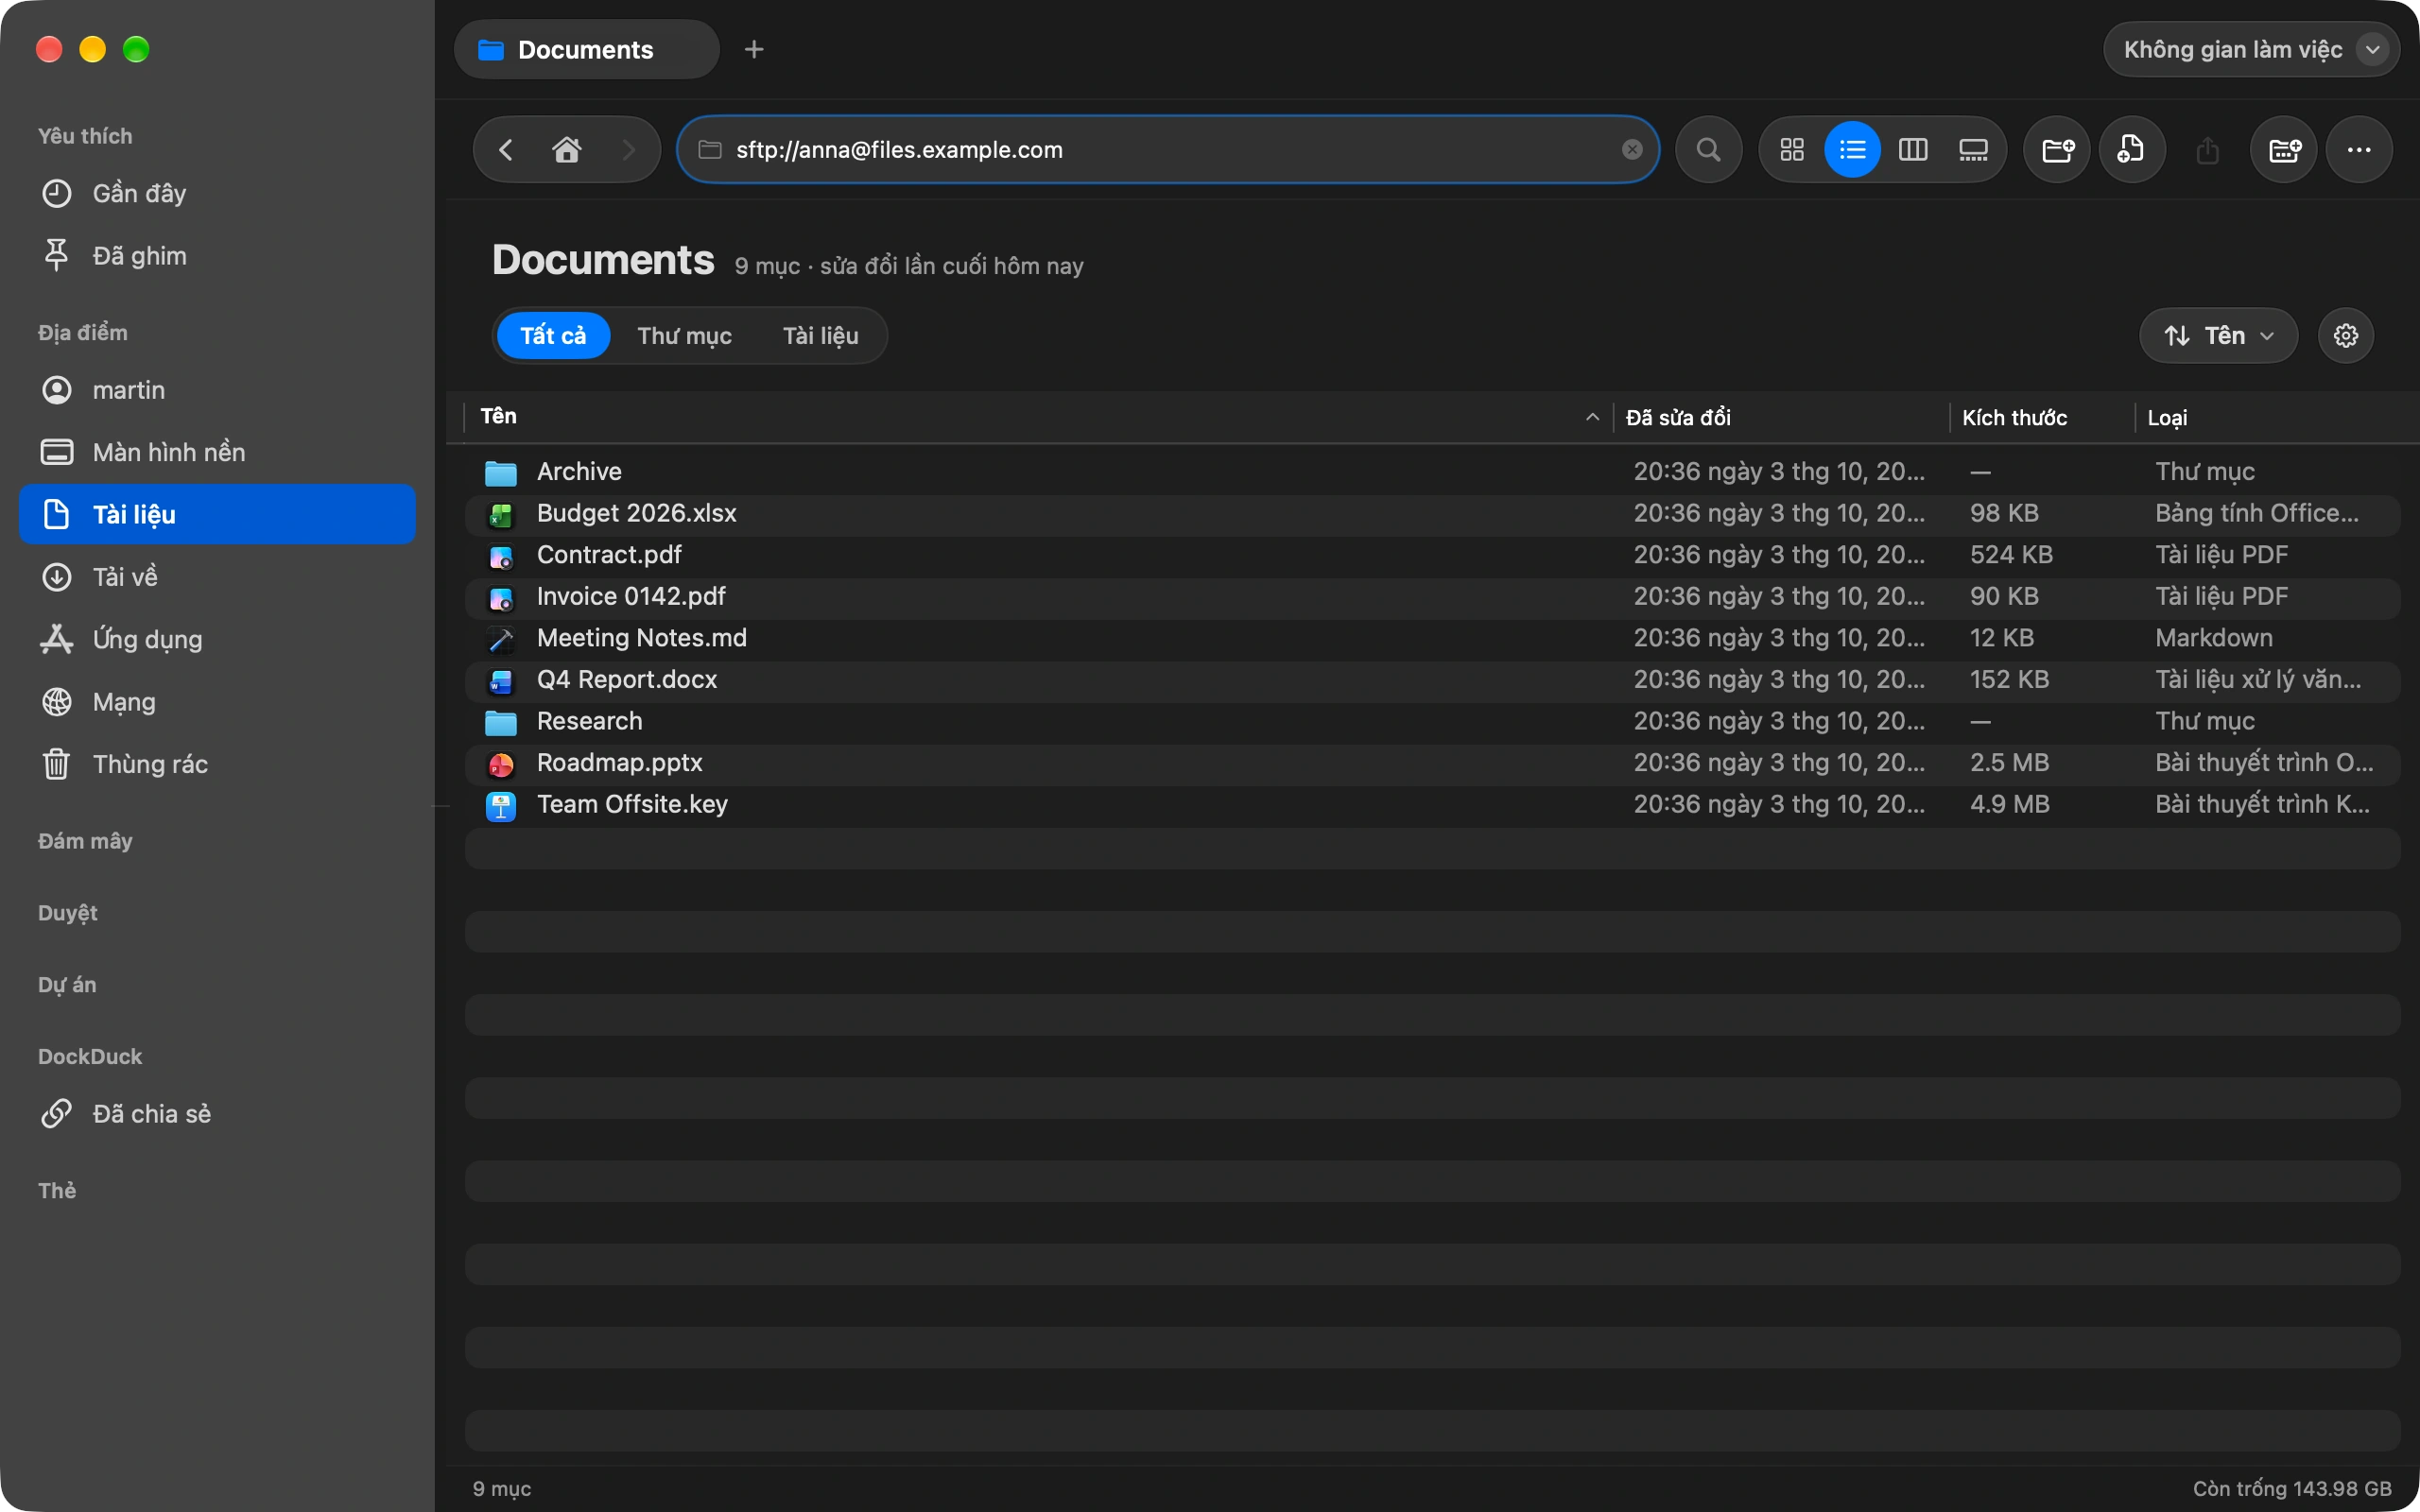Open Đã ghim in the sidebar
Image resolution: width=2420 pixels, height=1512 pixels.
point(217,256)
